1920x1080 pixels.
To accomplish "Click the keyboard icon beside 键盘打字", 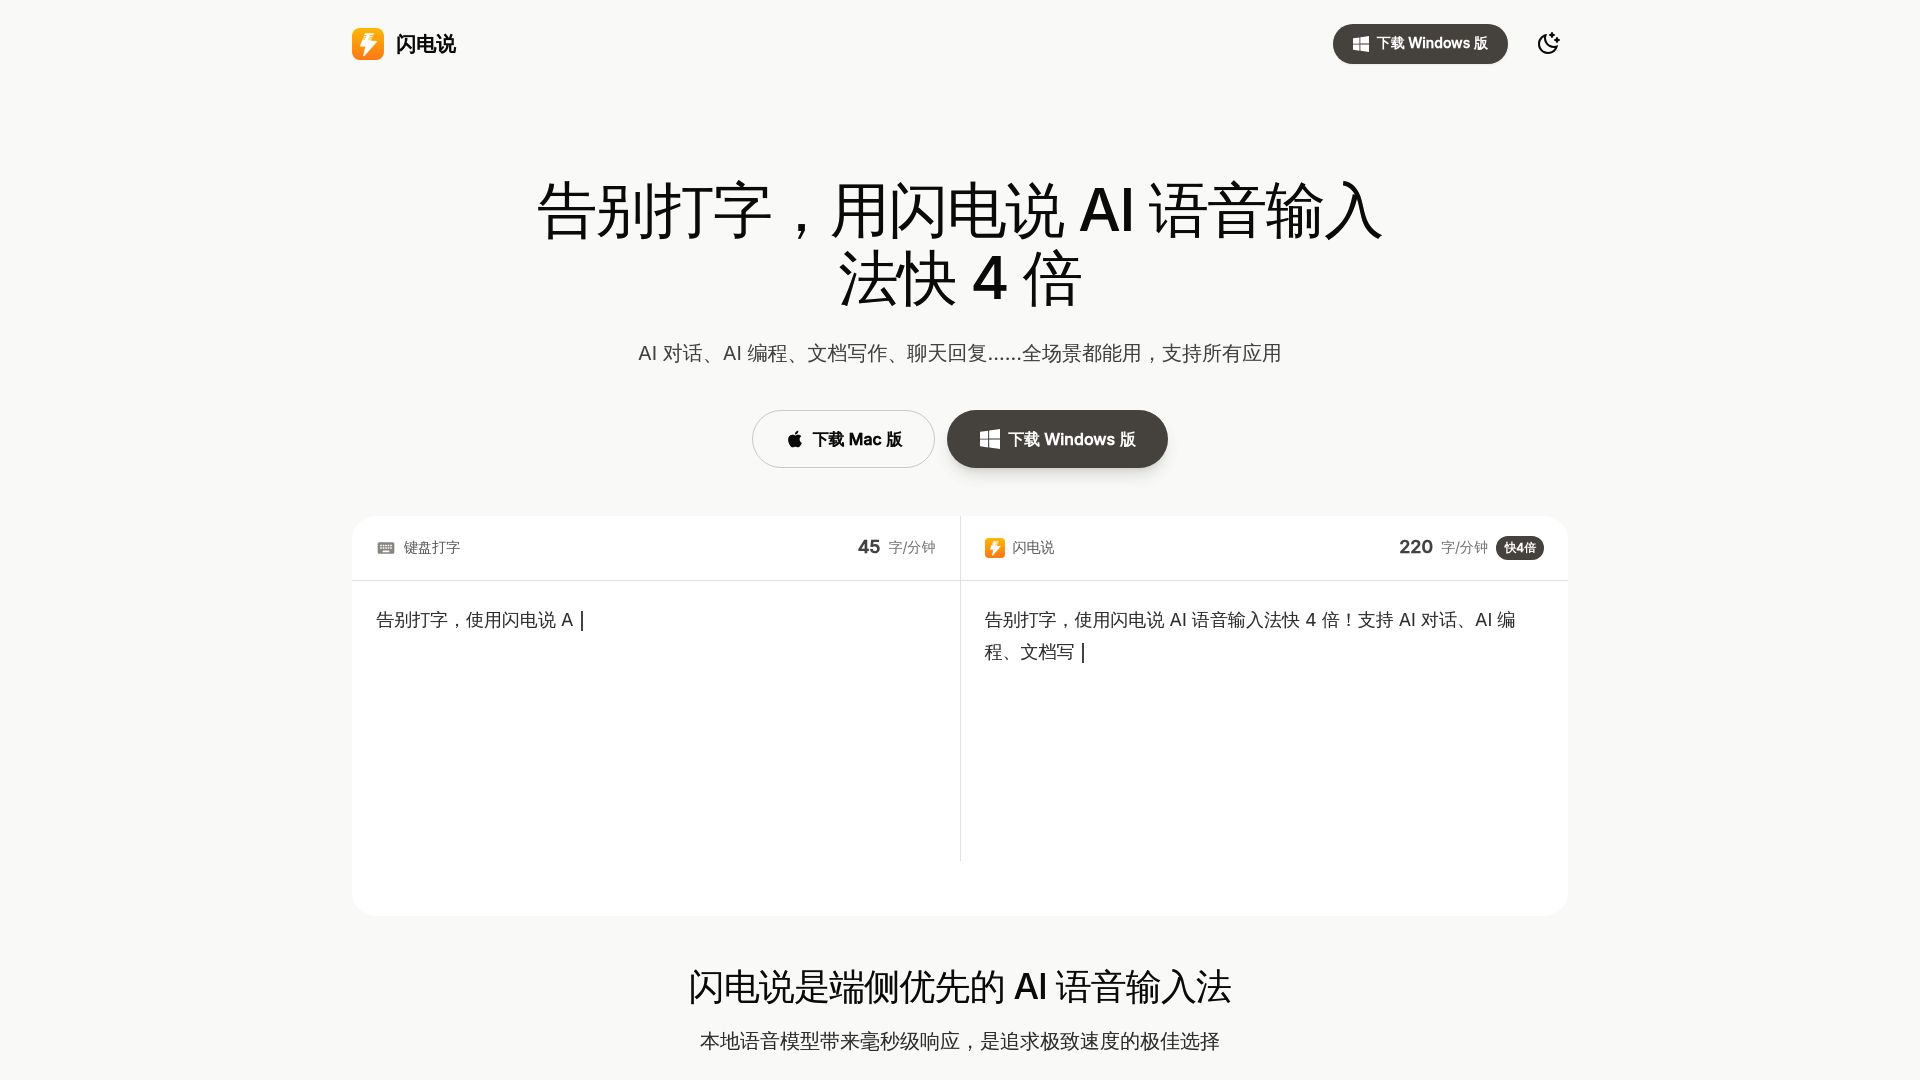I will pyautogui.click(x=386, y=548).
